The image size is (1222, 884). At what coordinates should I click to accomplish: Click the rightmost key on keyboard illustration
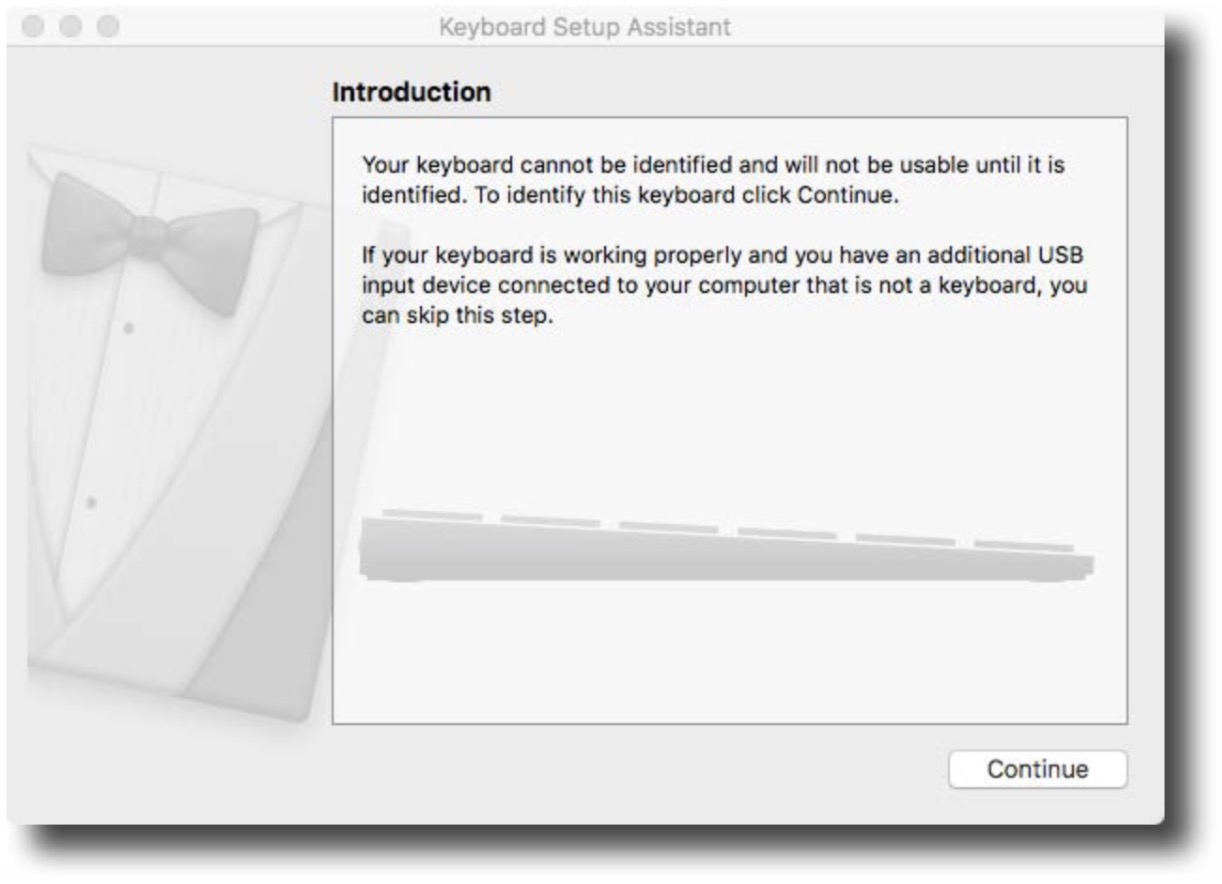(1024, 546)
